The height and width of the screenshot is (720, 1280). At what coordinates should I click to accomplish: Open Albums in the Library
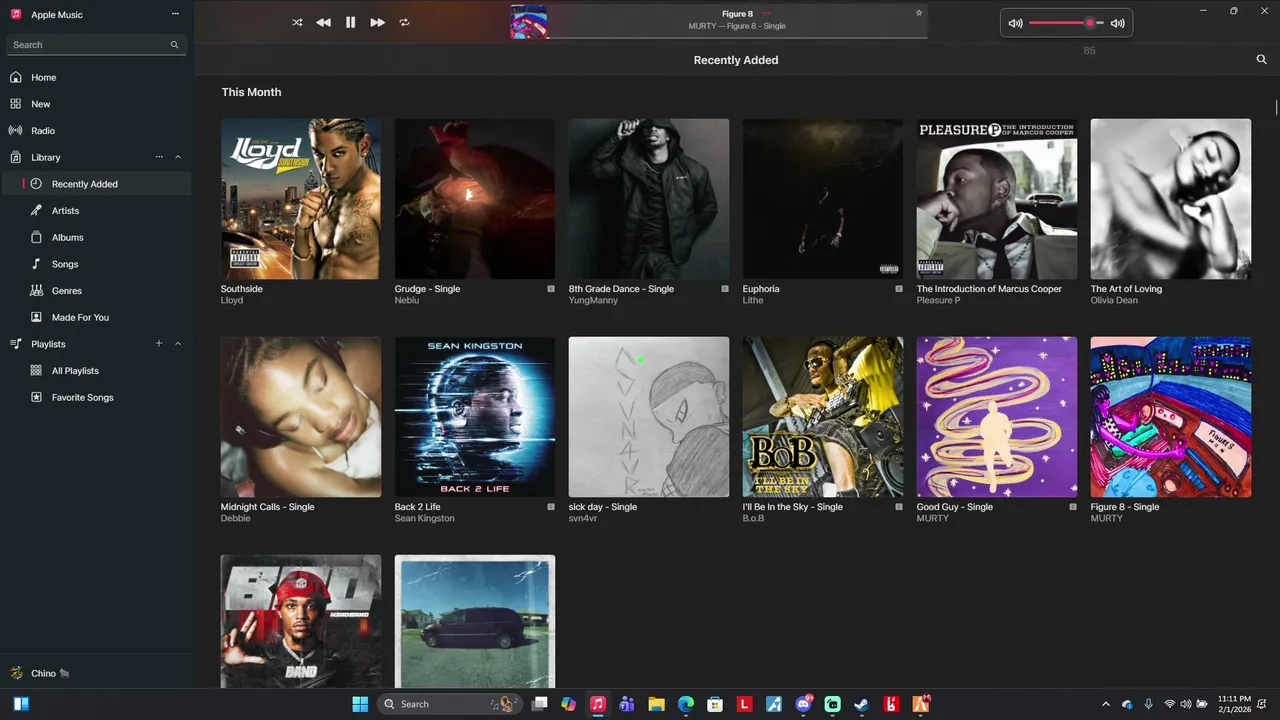(96, 237)
